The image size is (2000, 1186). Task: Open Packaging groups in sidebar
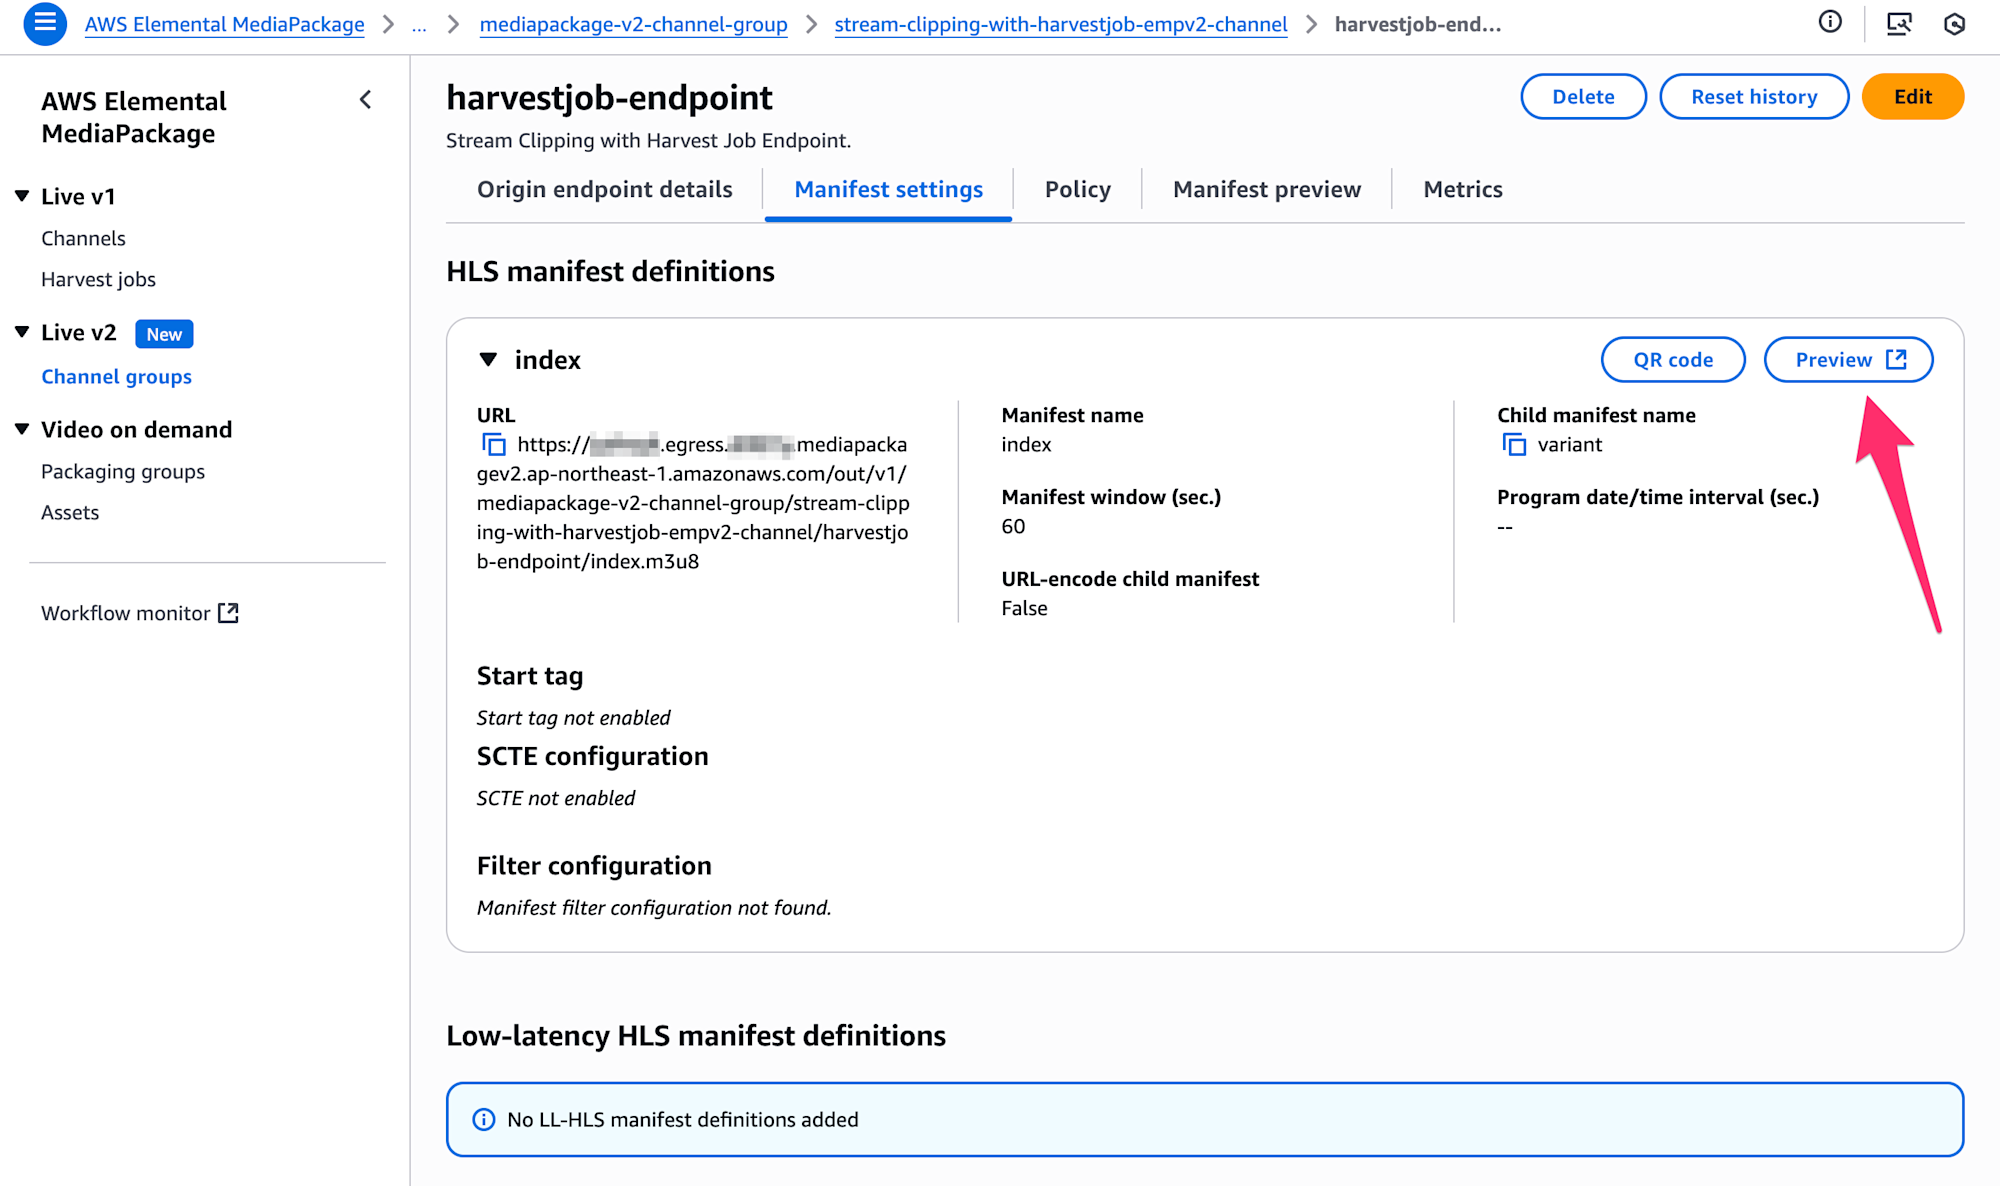pyautogui.click(x=122, y=471)
